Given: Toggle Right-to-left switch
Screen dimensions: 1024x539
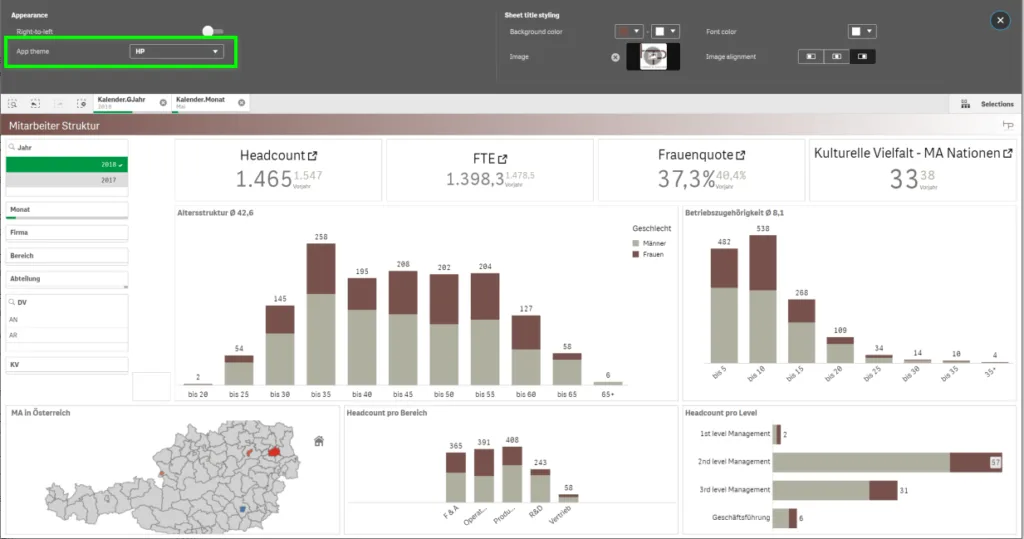Looking at the screenshot, I should (212, 31).
